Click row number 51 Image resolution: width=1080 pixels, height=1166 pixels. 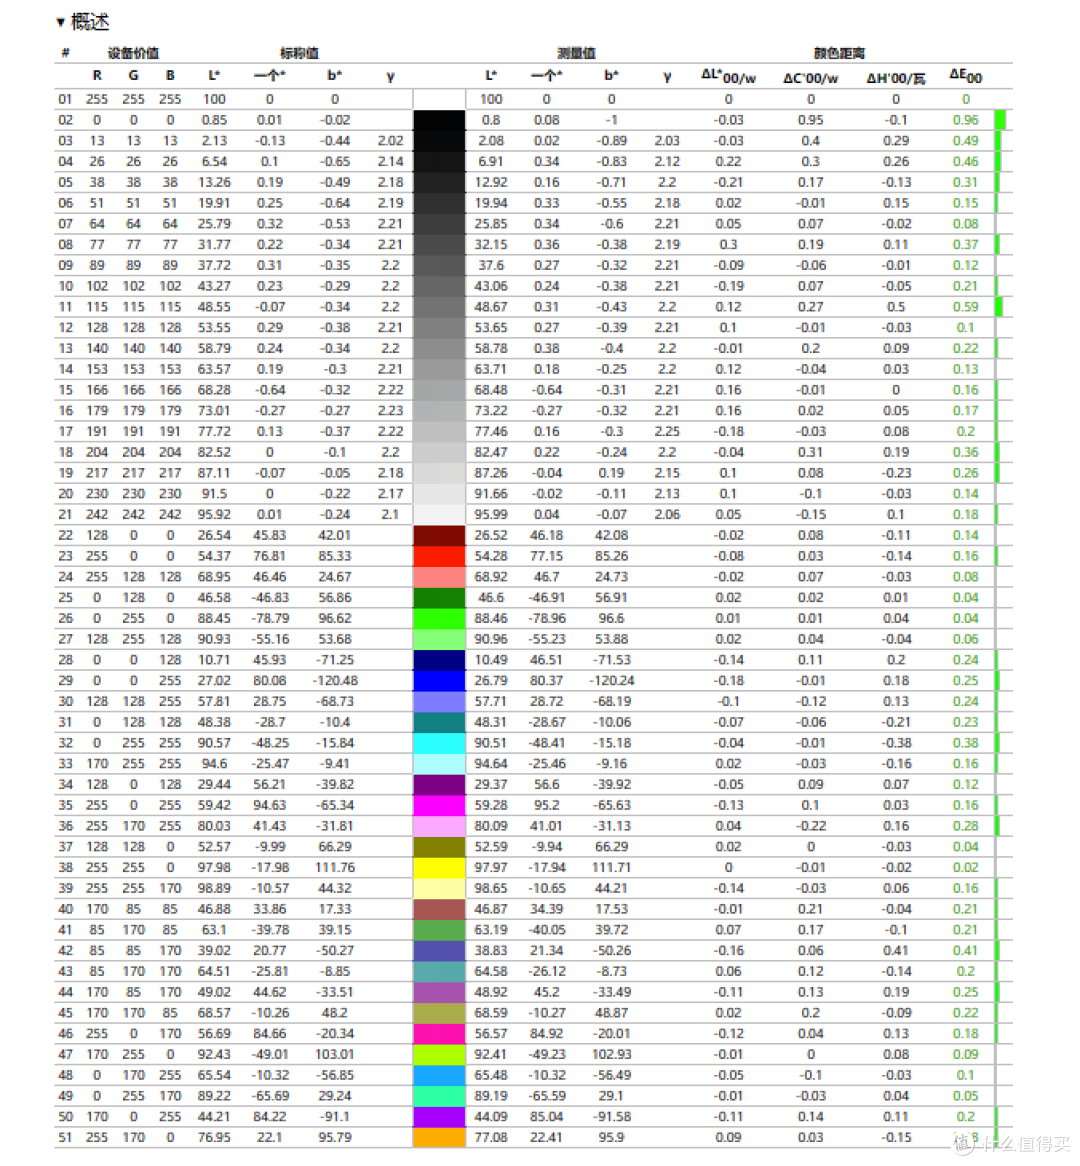(x=65, y=1138)
